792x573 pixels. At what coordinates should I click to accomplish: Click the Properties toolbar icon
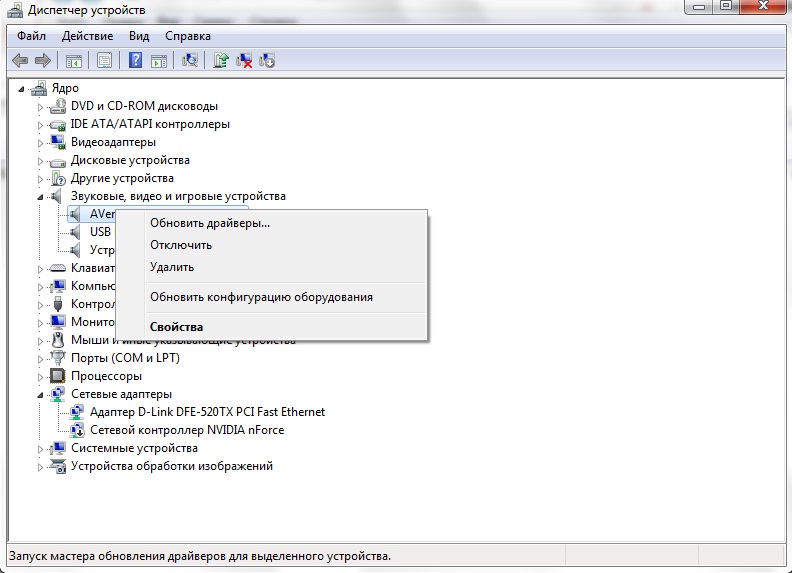[104, 61]
